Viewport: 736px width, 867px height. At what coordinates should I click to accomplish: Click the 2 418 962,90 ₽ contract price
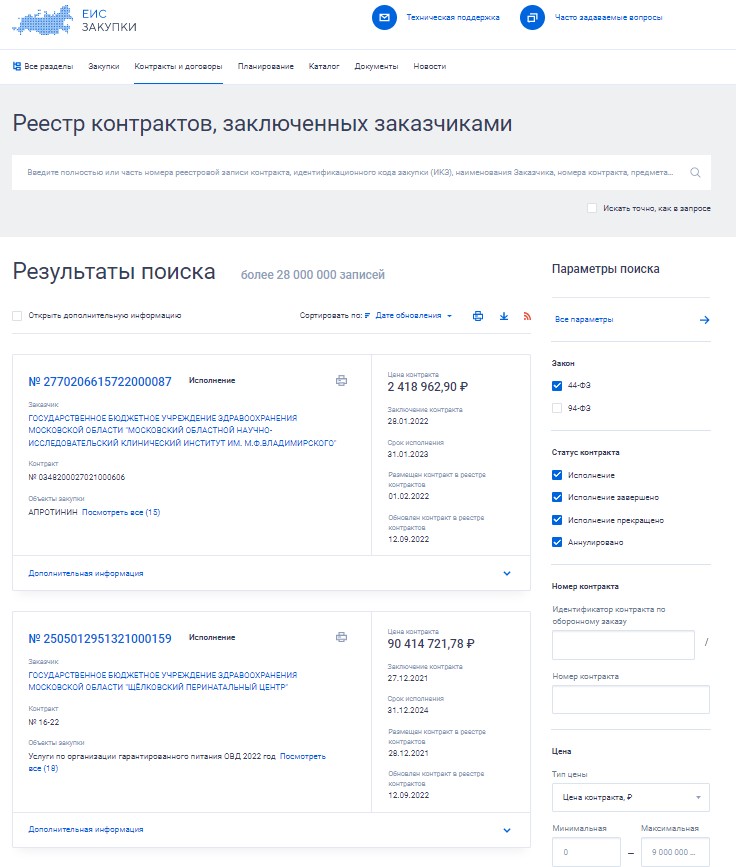click(x=427, y=387)
